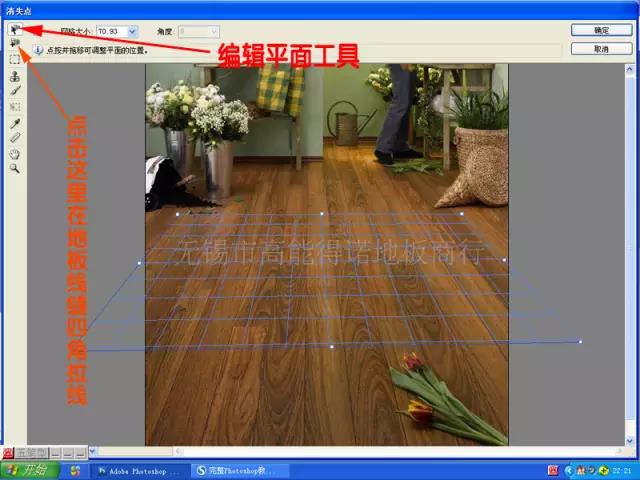
Task: Select the Eyedropper tool
Action: (x=15, y=123)
